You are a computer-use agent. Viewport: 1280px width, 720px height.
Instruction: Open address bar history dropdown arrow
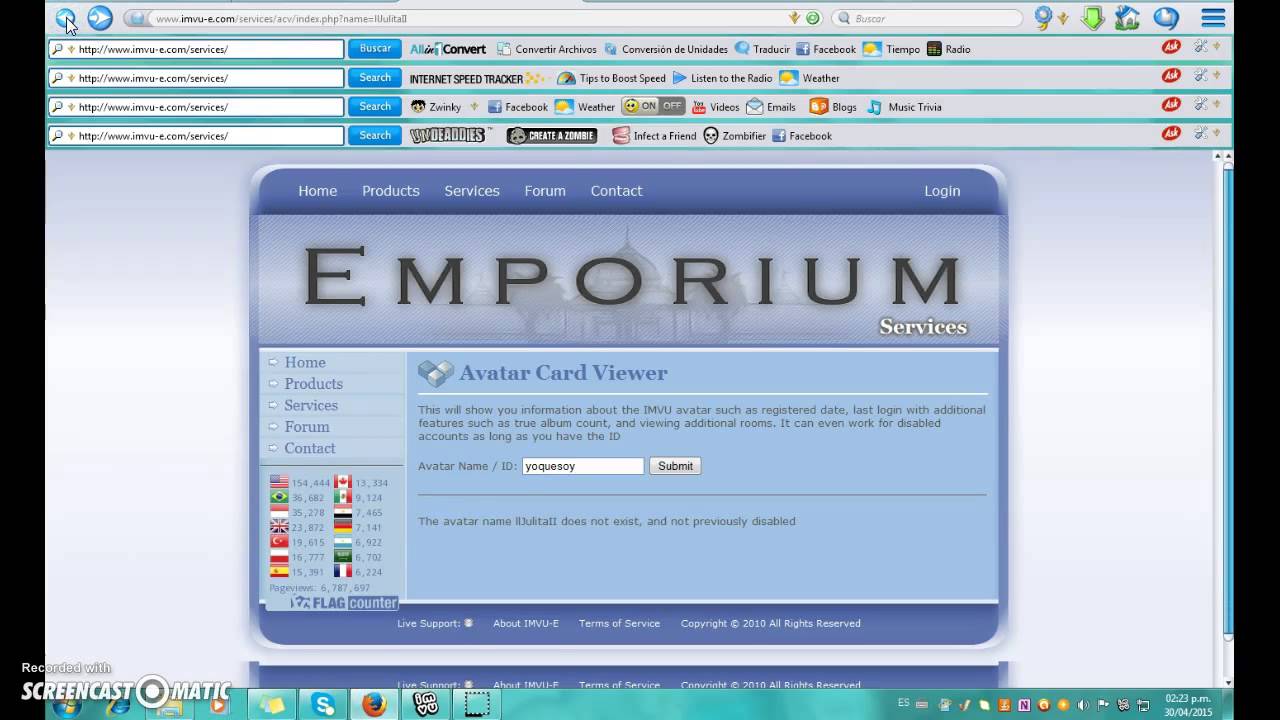795,18
